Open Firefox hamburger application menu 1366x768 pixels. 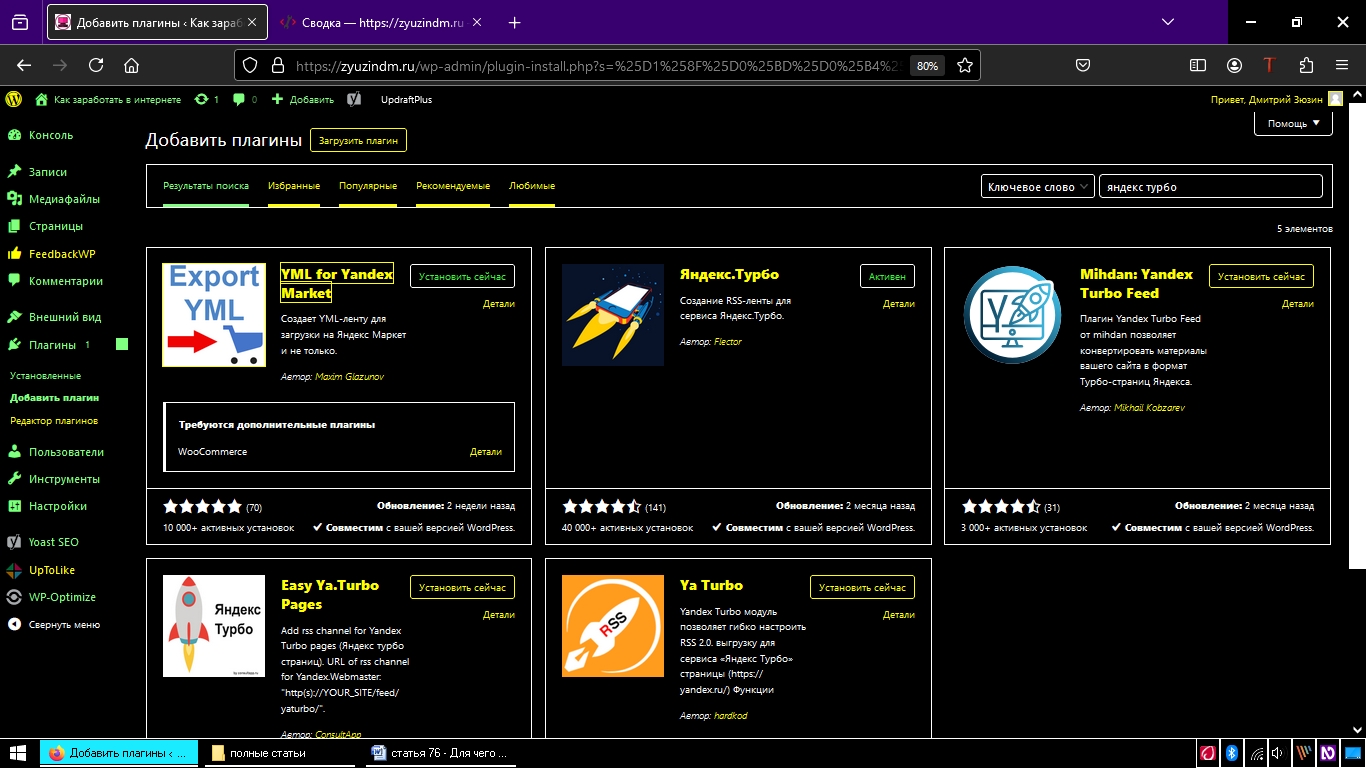click(1342, 65)
